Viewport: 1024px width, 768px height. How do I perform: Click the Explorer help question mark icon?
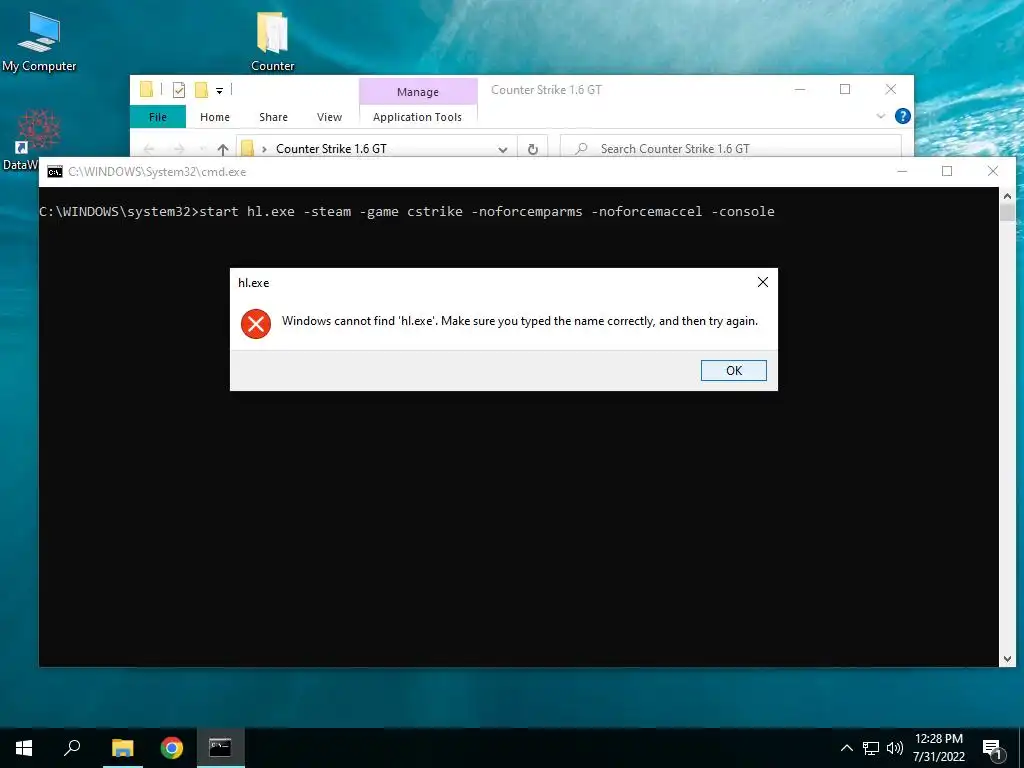(x=903, y=116)
